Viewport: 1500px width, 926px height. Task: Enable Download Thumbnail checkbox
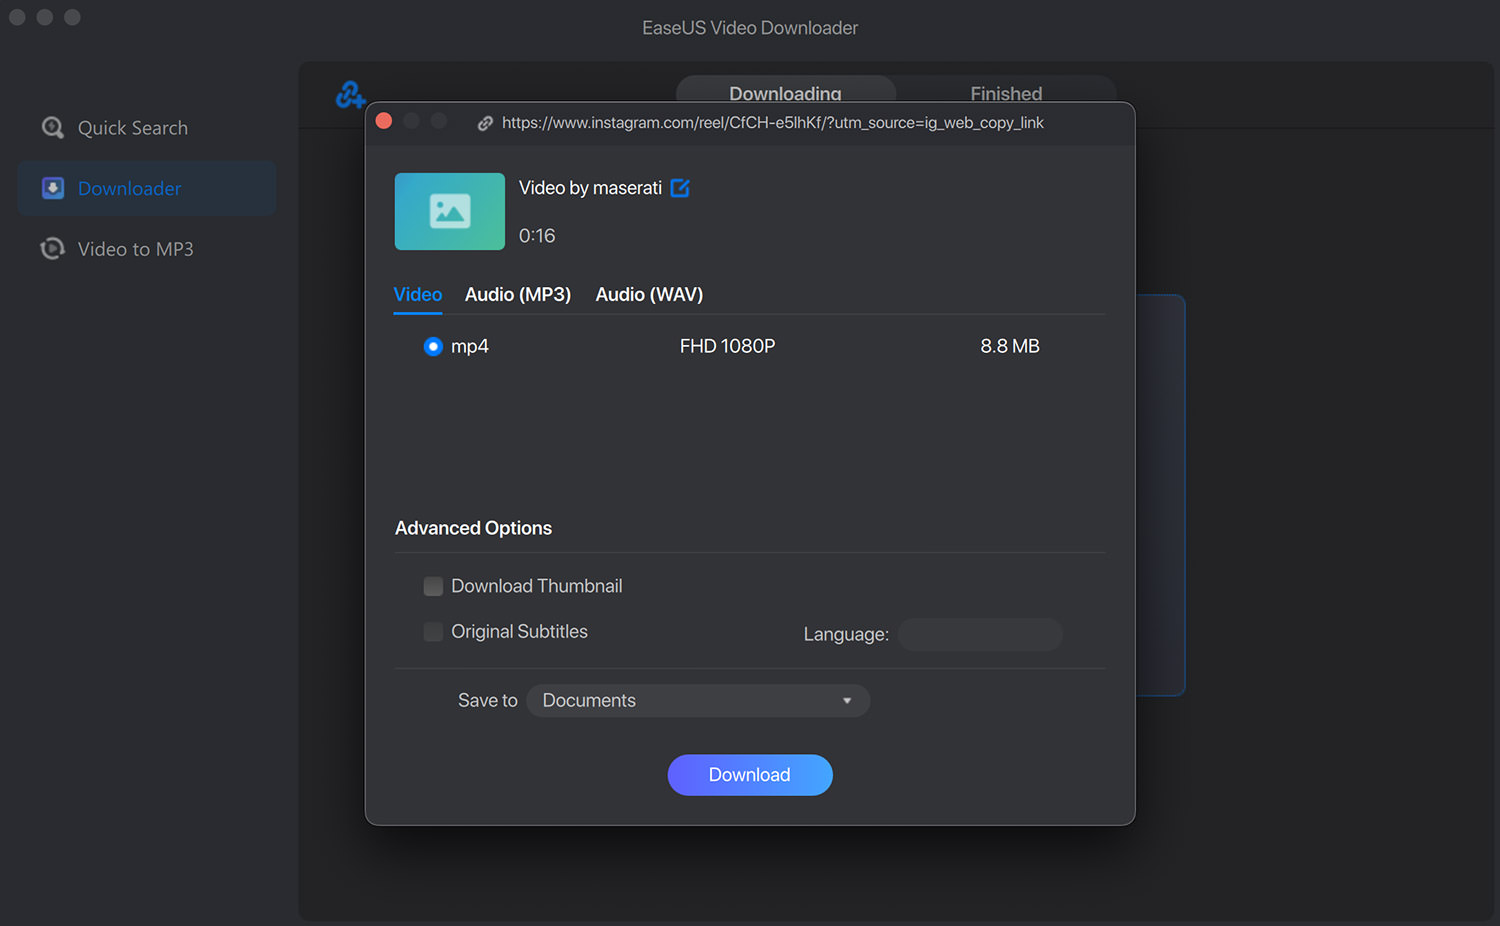coord(433,586)
